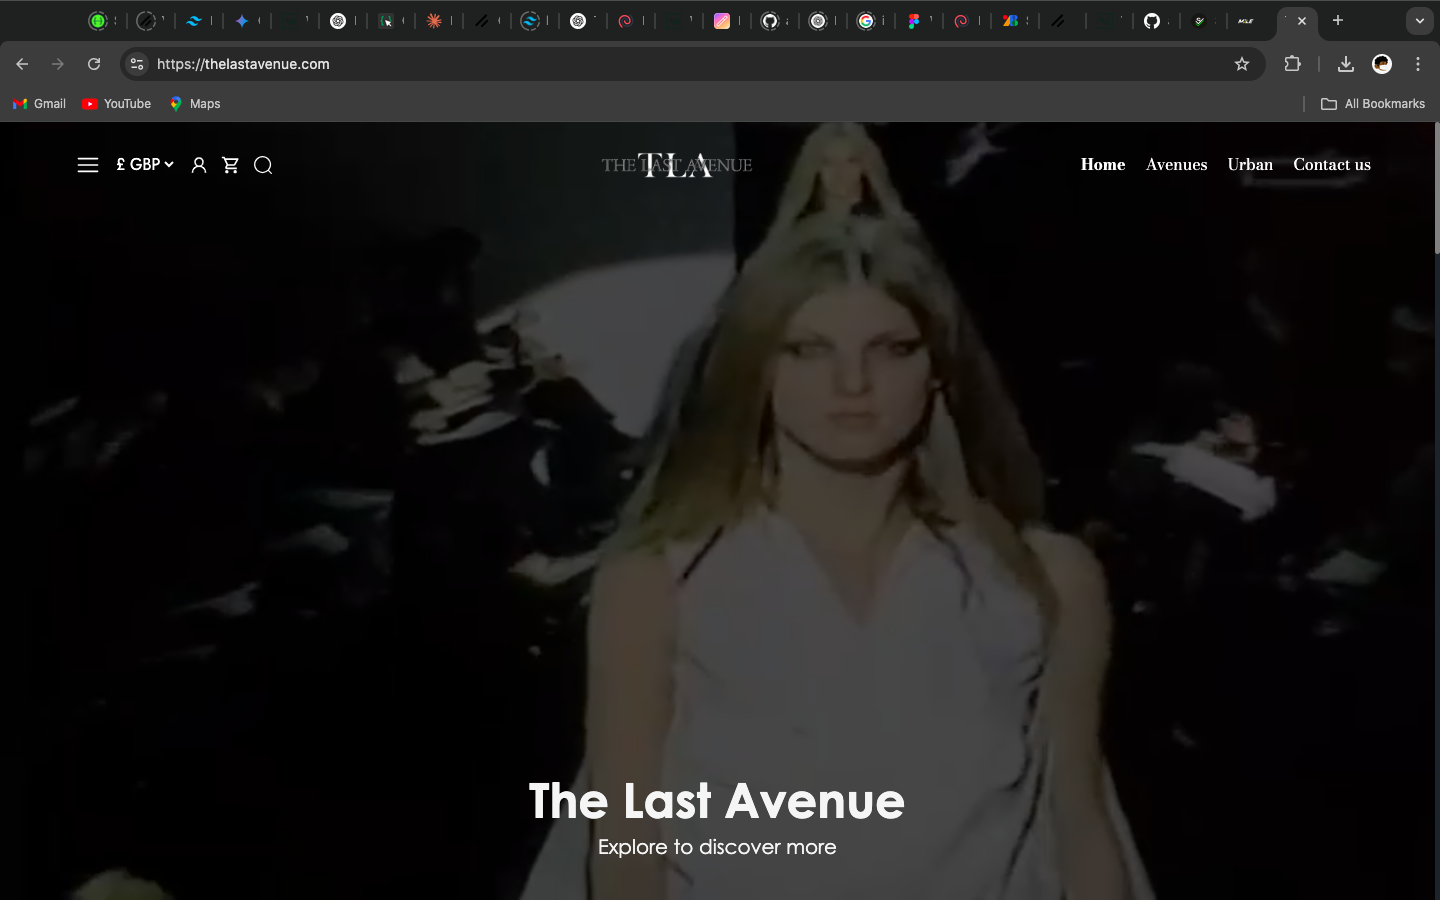This screenshot has height=900, width=1440.
Task: Open the browser extensions puzzle icon
Action: 1292,64
